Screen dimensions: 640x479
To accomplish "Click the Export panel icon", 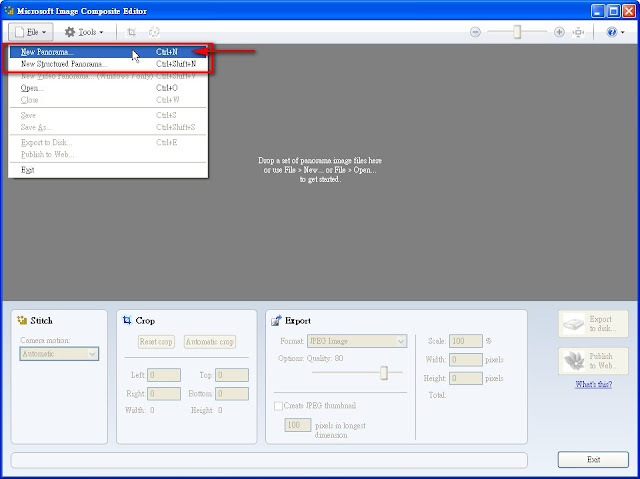I will coord(276,320).
